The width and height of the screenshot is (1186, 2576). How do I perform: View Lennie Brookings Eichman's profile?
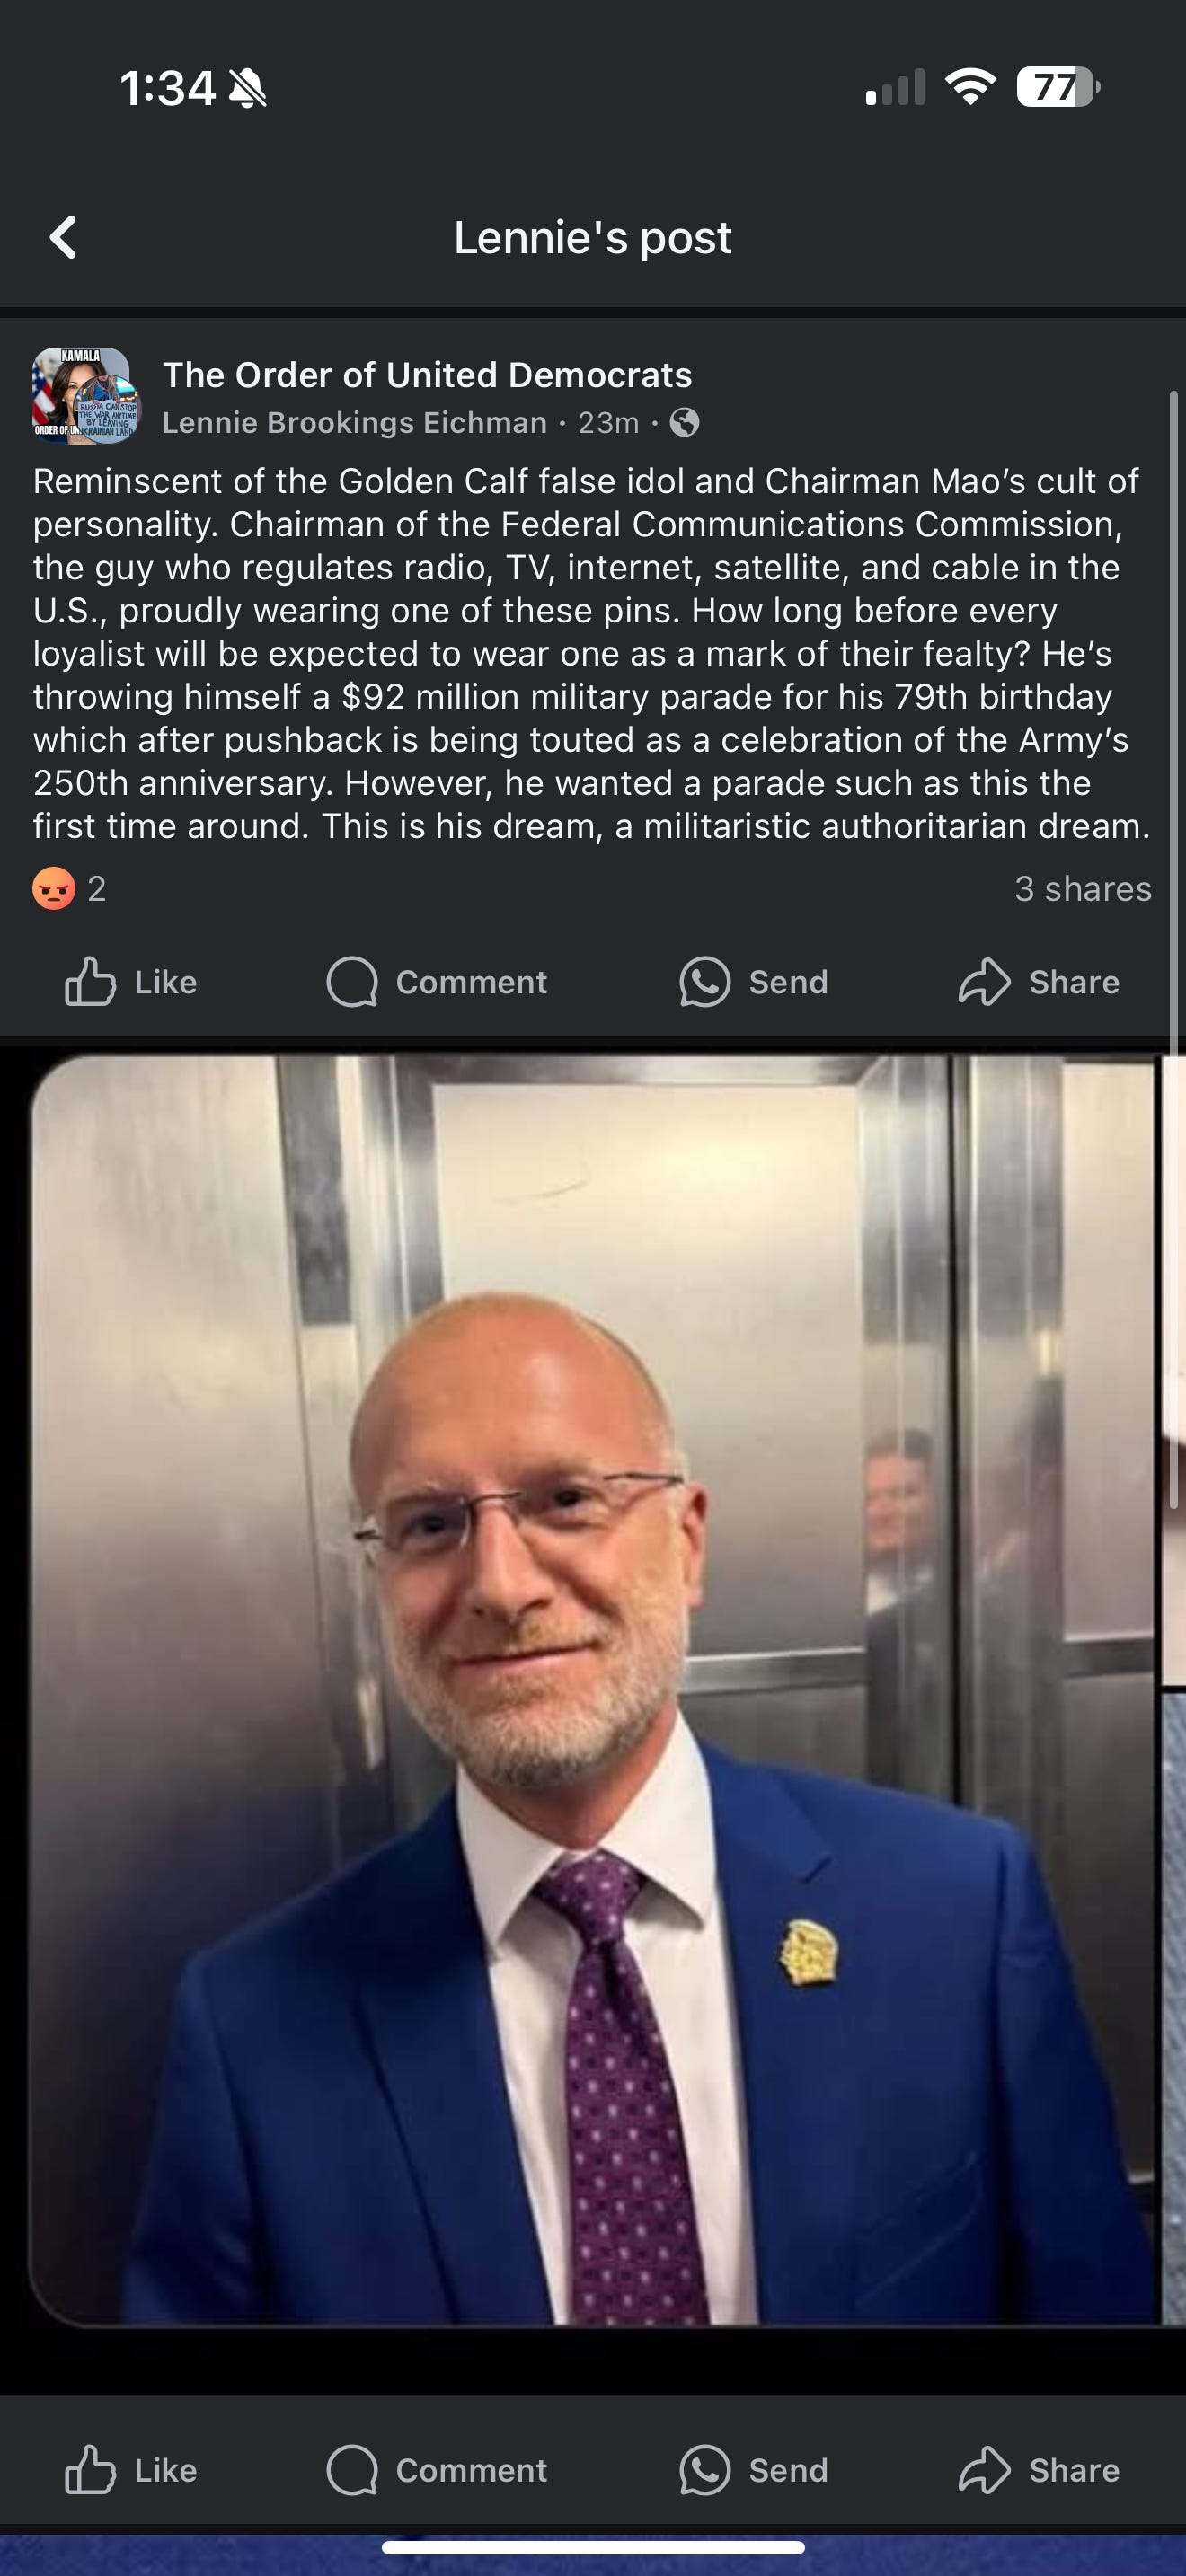coord(352,422)
